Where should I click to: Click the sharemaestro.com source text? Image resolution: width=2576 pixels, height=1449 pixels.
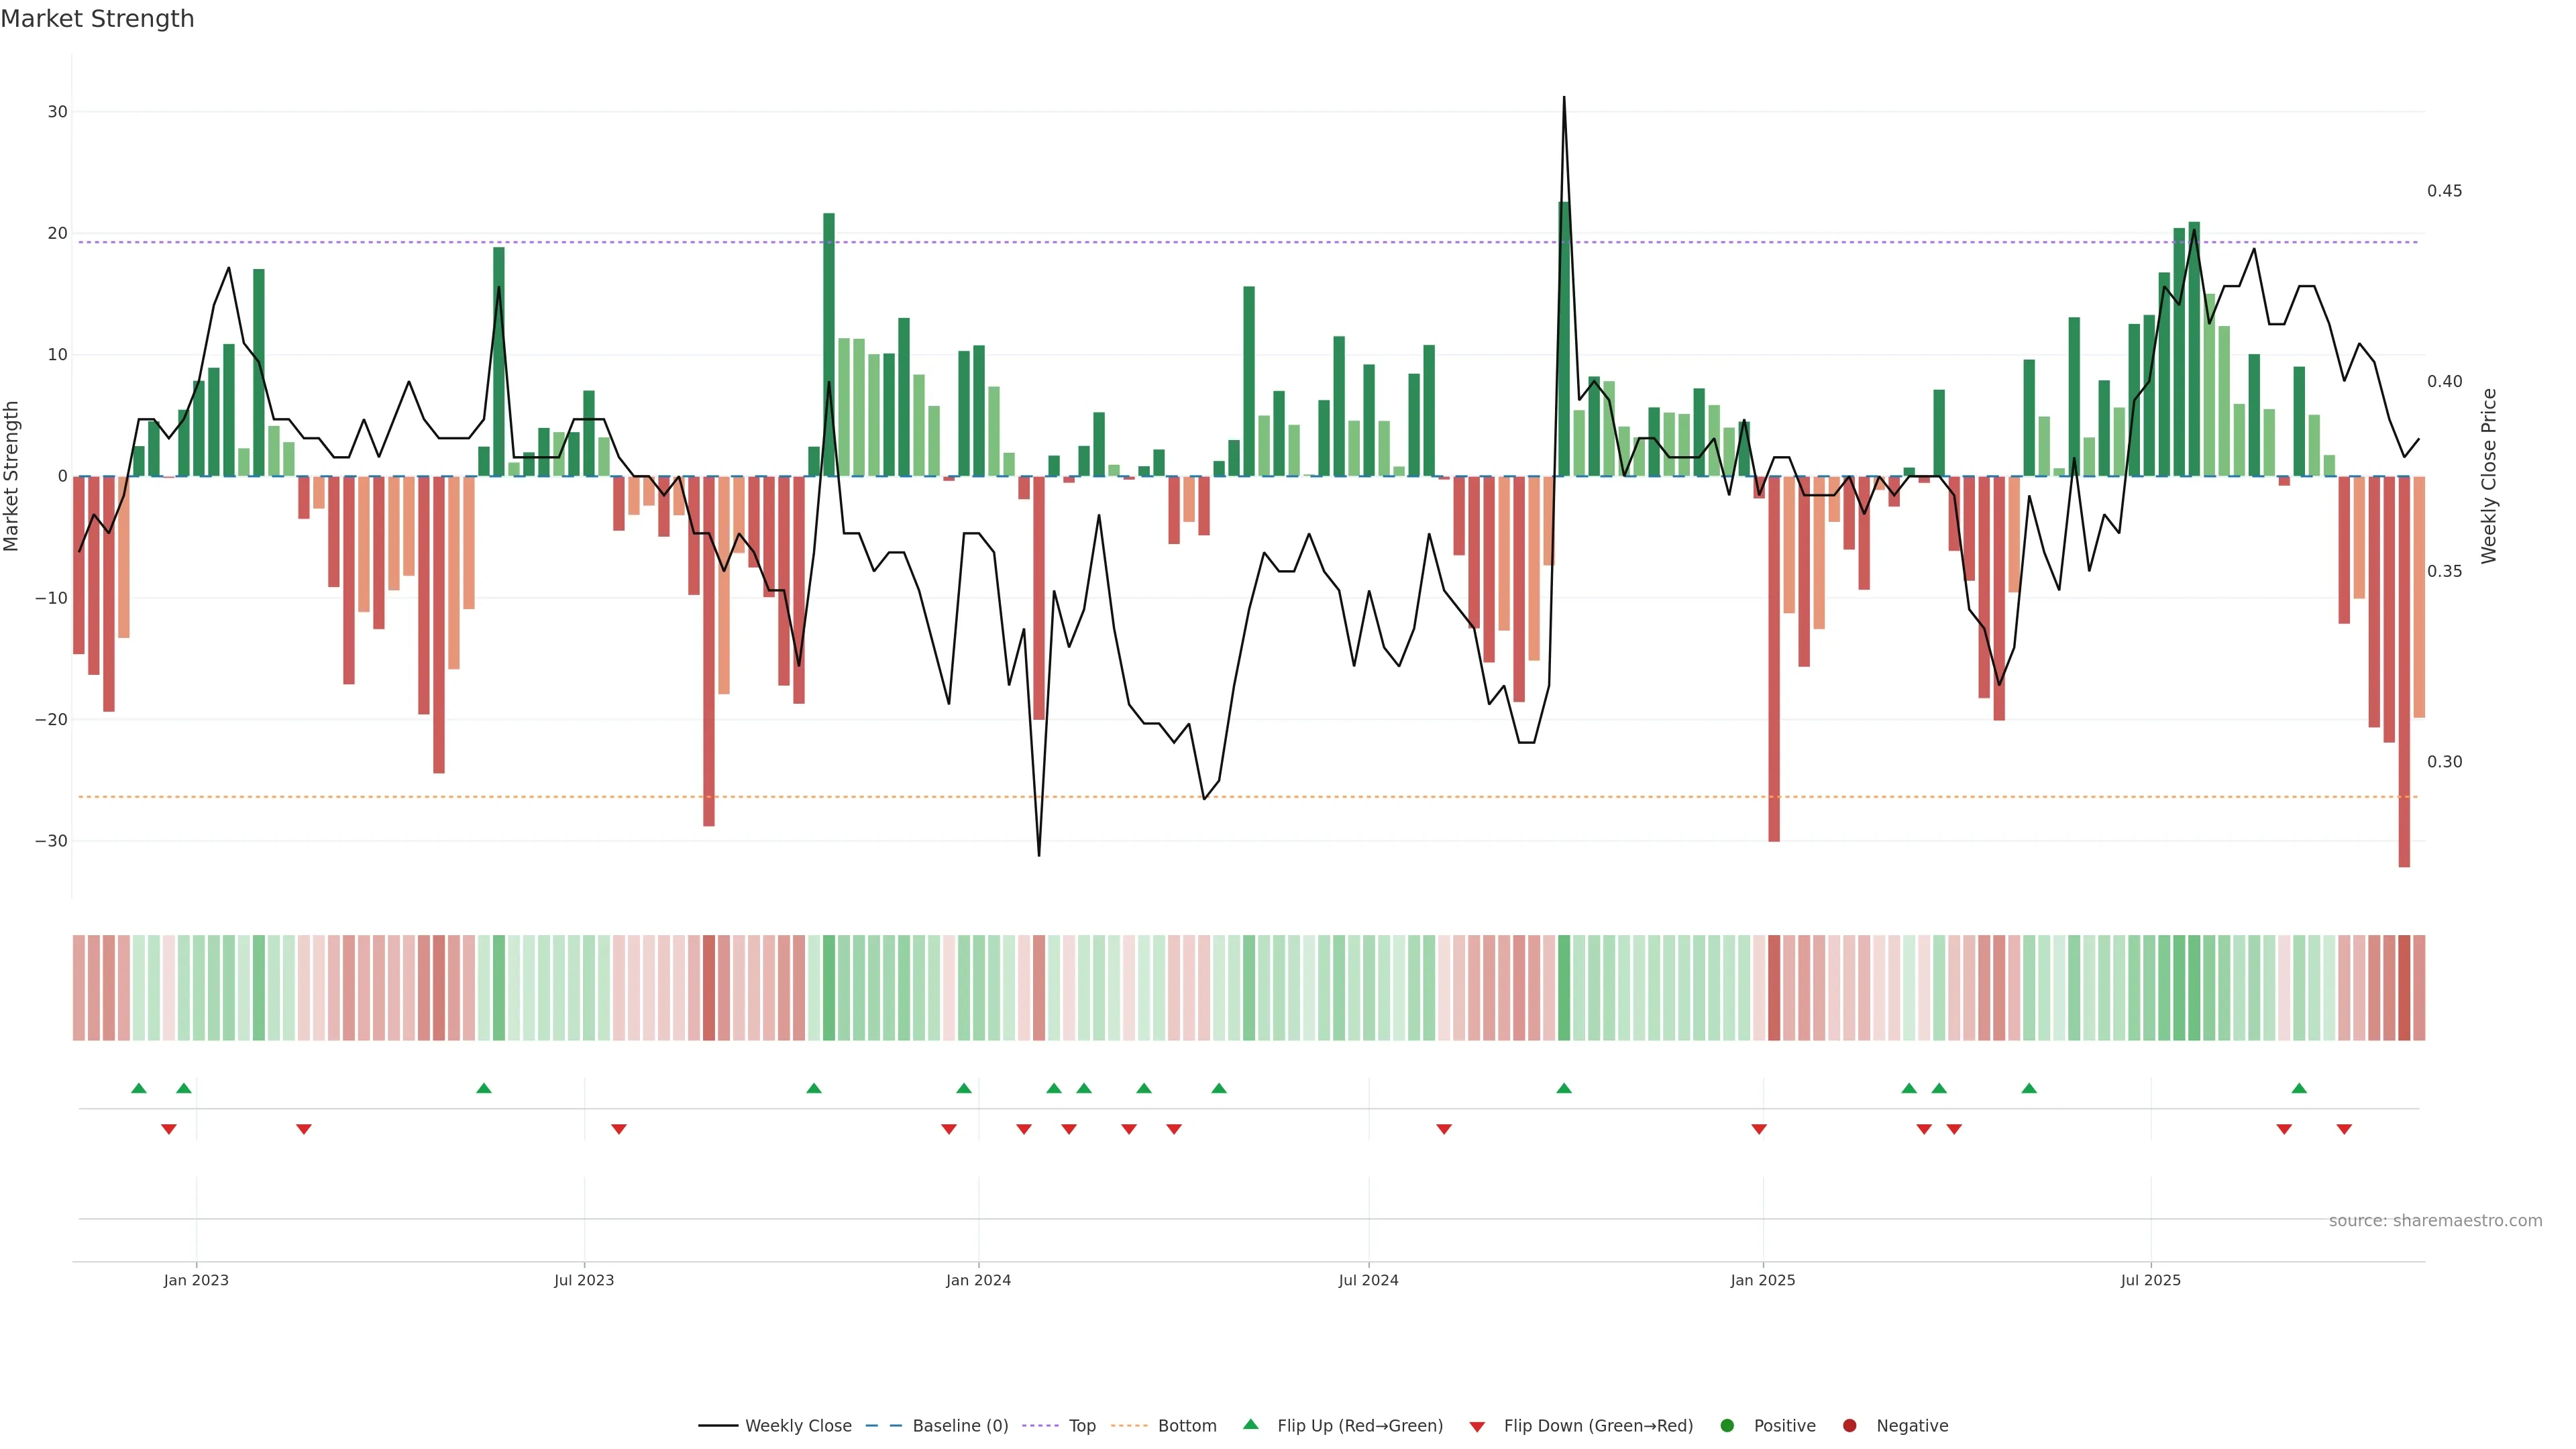pos(2435,1221)
